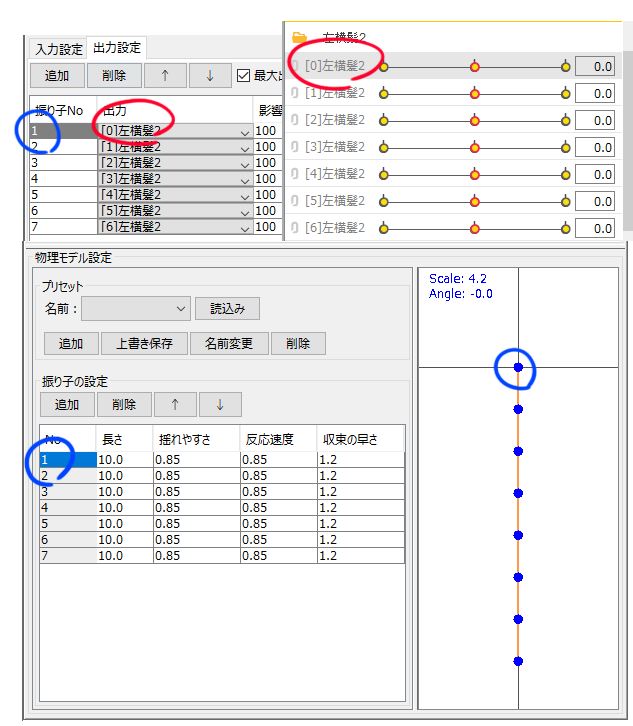
Task: Click the clip icon beside [6]左横髪2 parameter
Action: tap(295, 227)
